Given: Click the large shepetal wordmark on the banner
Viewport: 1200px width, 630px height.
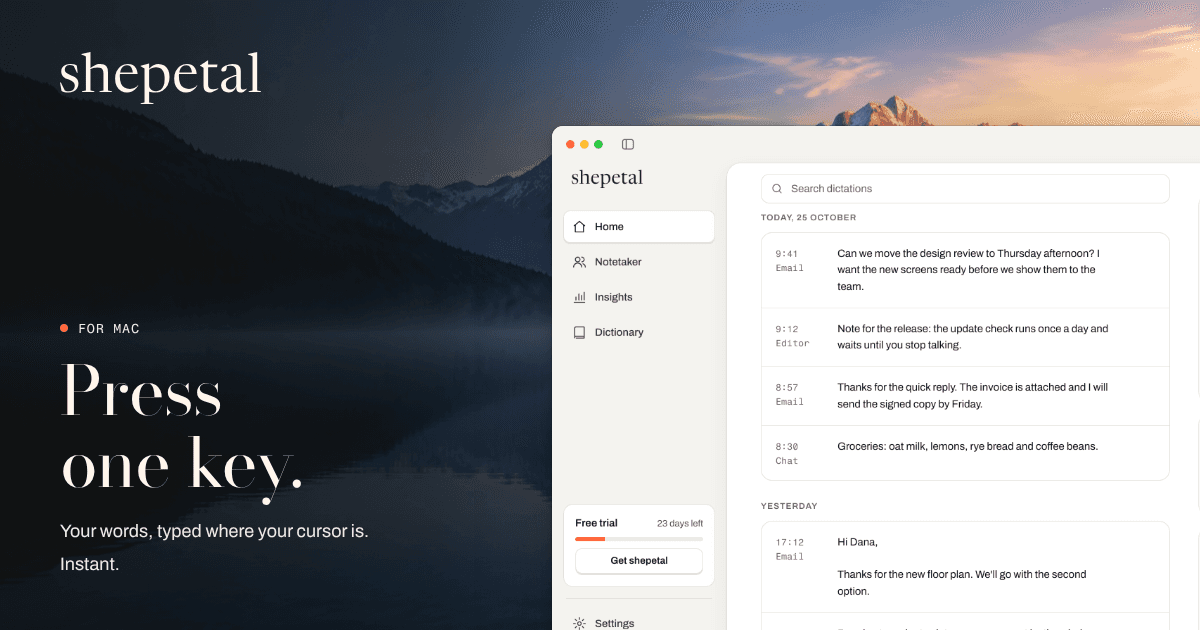Looking at the screenshot, I should point(160,75).
